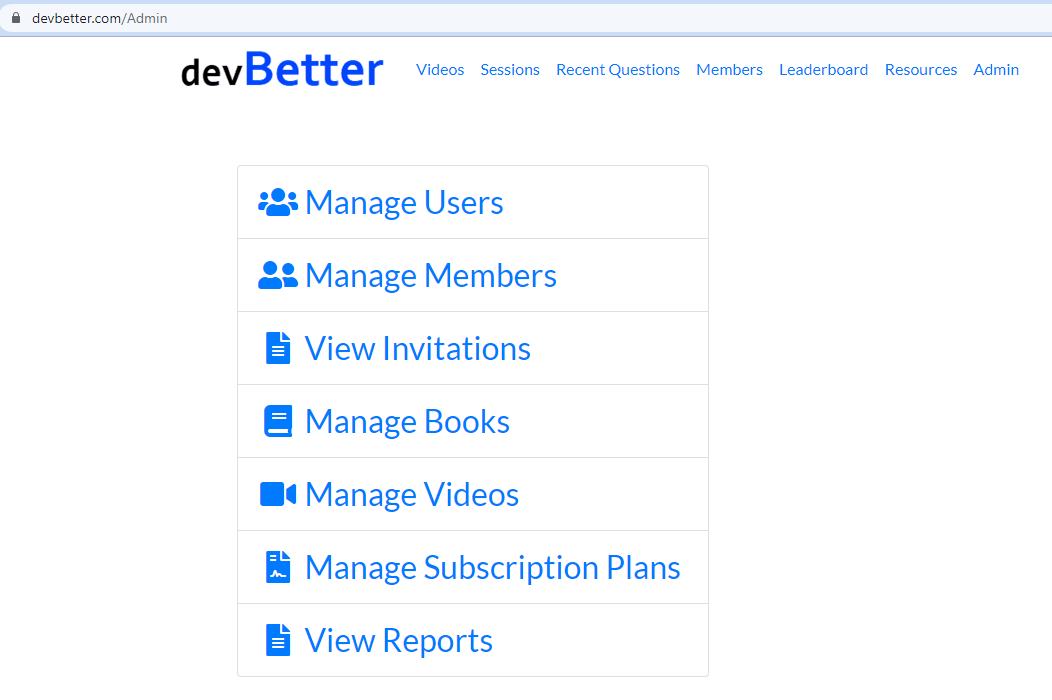This screenshot has height=700, width=1052.
Task: Click the document icon beside View Invitations
Action: 277,347
